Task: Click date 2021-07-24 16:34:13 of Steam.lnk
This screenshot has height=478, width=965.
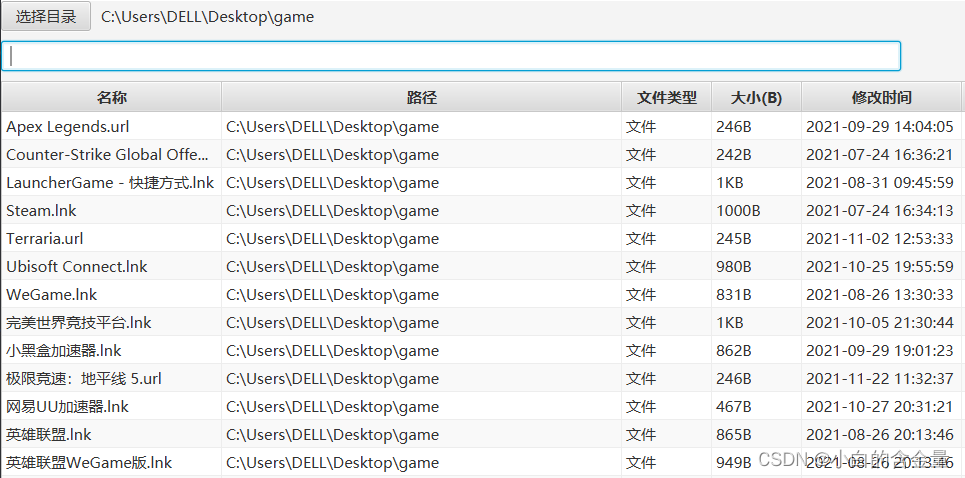Action: click(879, 210)
